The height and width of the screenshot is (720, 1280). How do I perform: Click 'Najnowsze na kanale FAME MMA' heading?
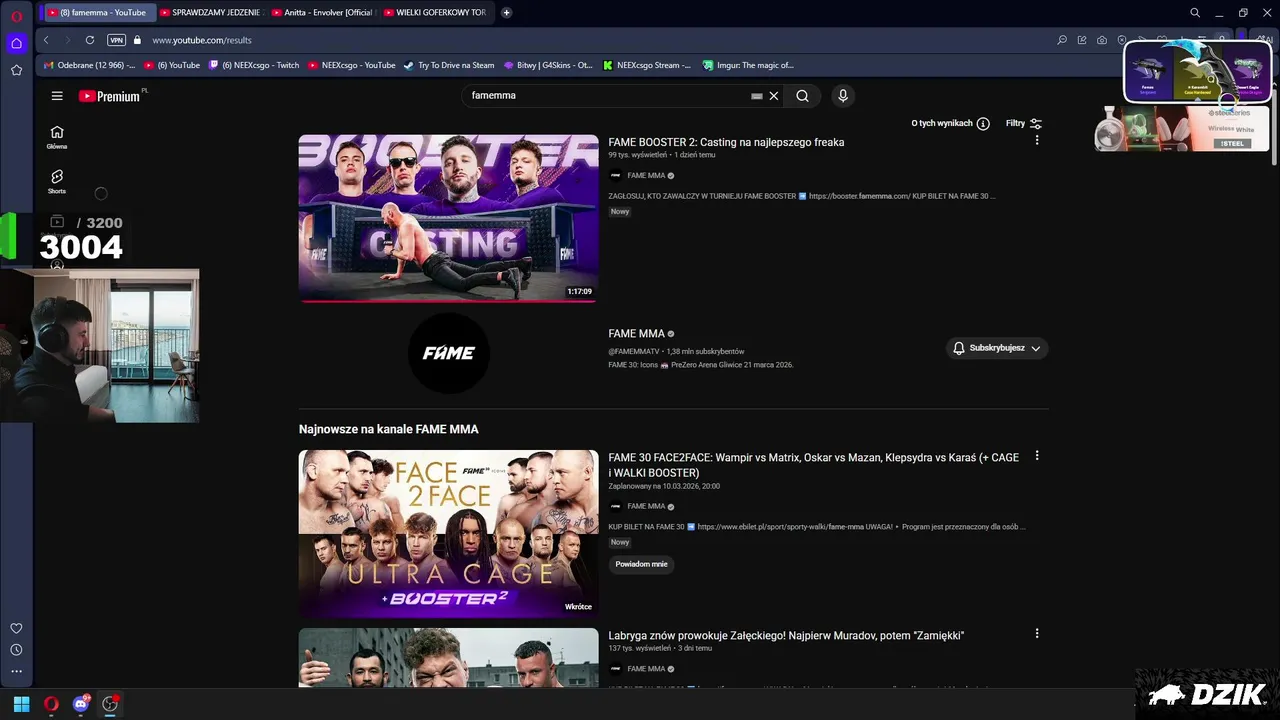388,429
